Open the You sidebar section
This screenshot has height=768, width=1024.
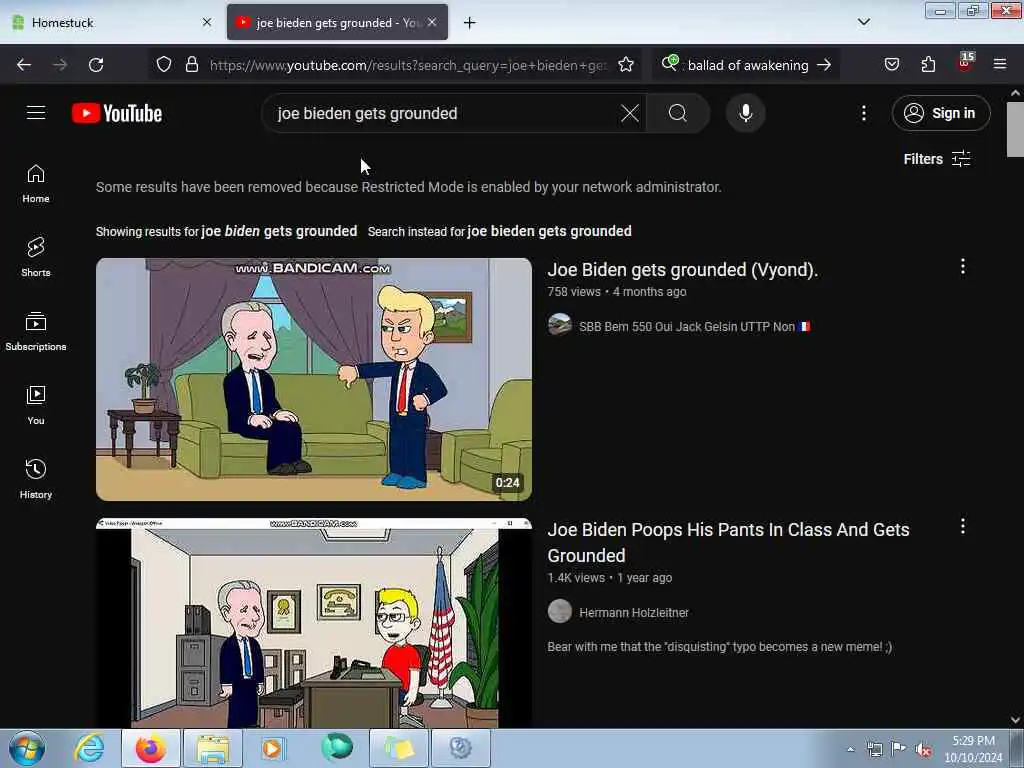36,405
